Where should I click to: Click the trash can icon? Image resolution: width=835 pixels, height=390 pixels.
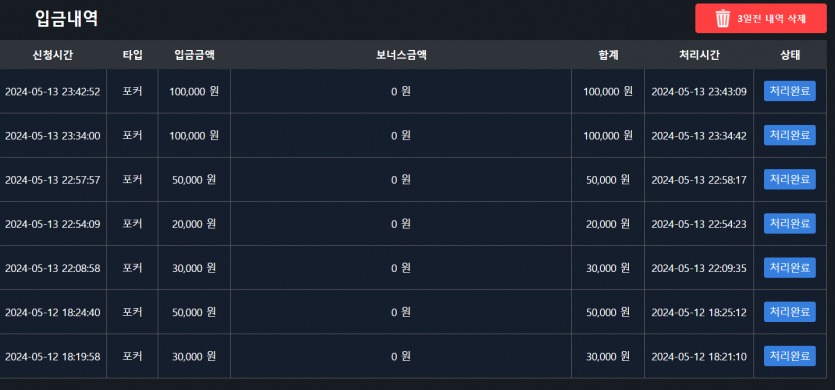(723, 19)
